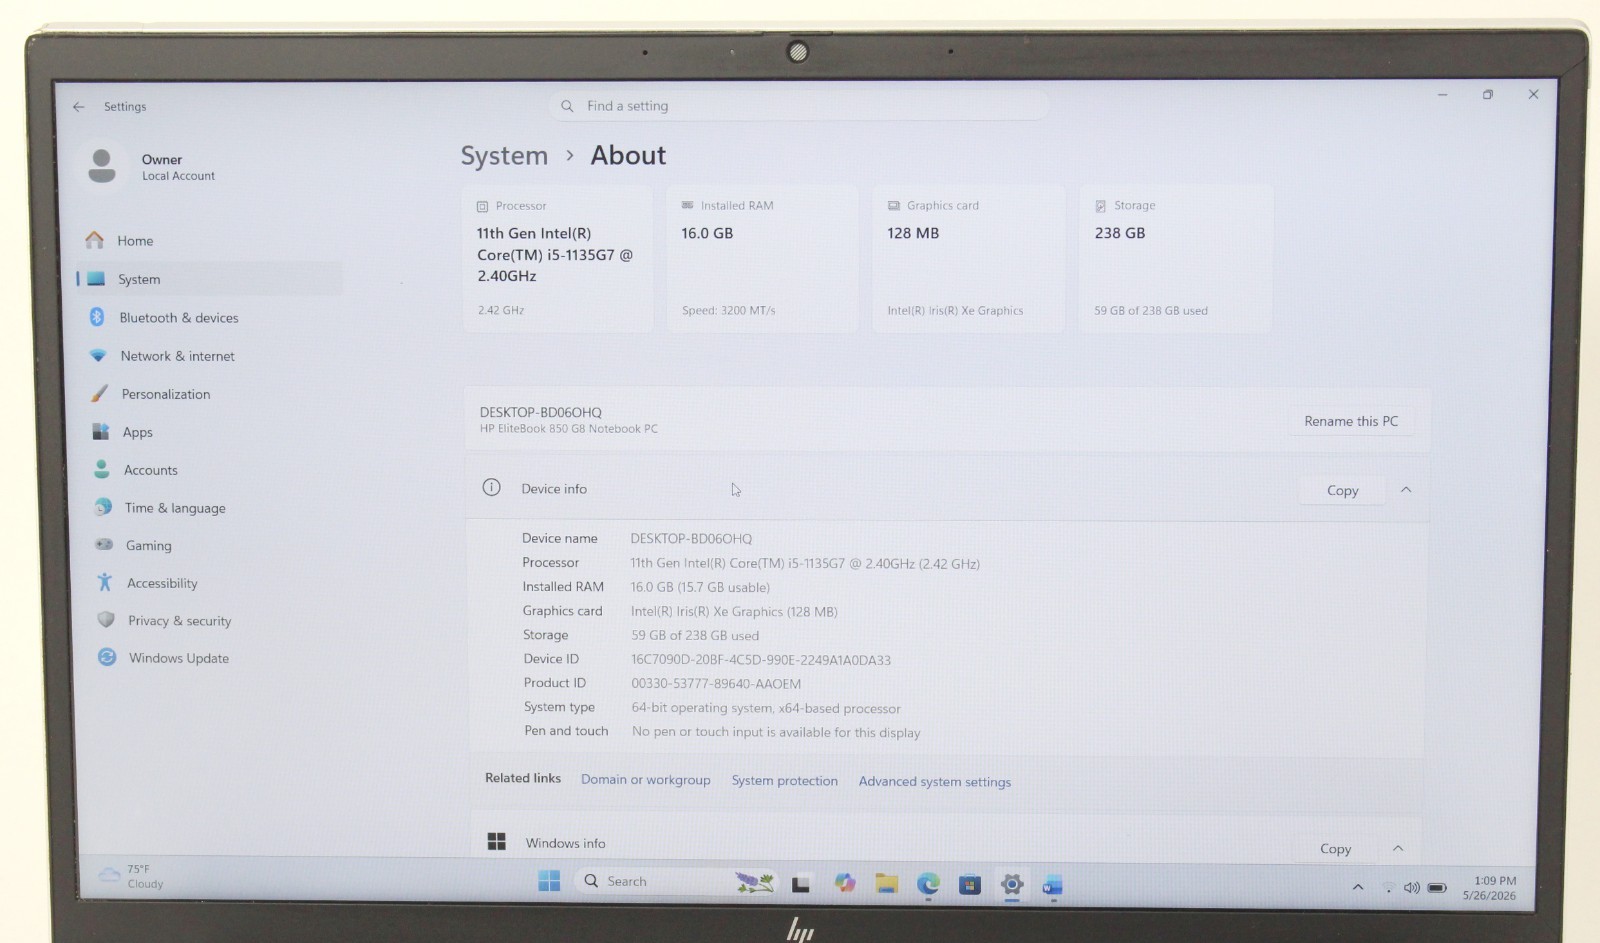Open File Explorer from the taskbar
The image size is (1600, 943).
point(886,883)
